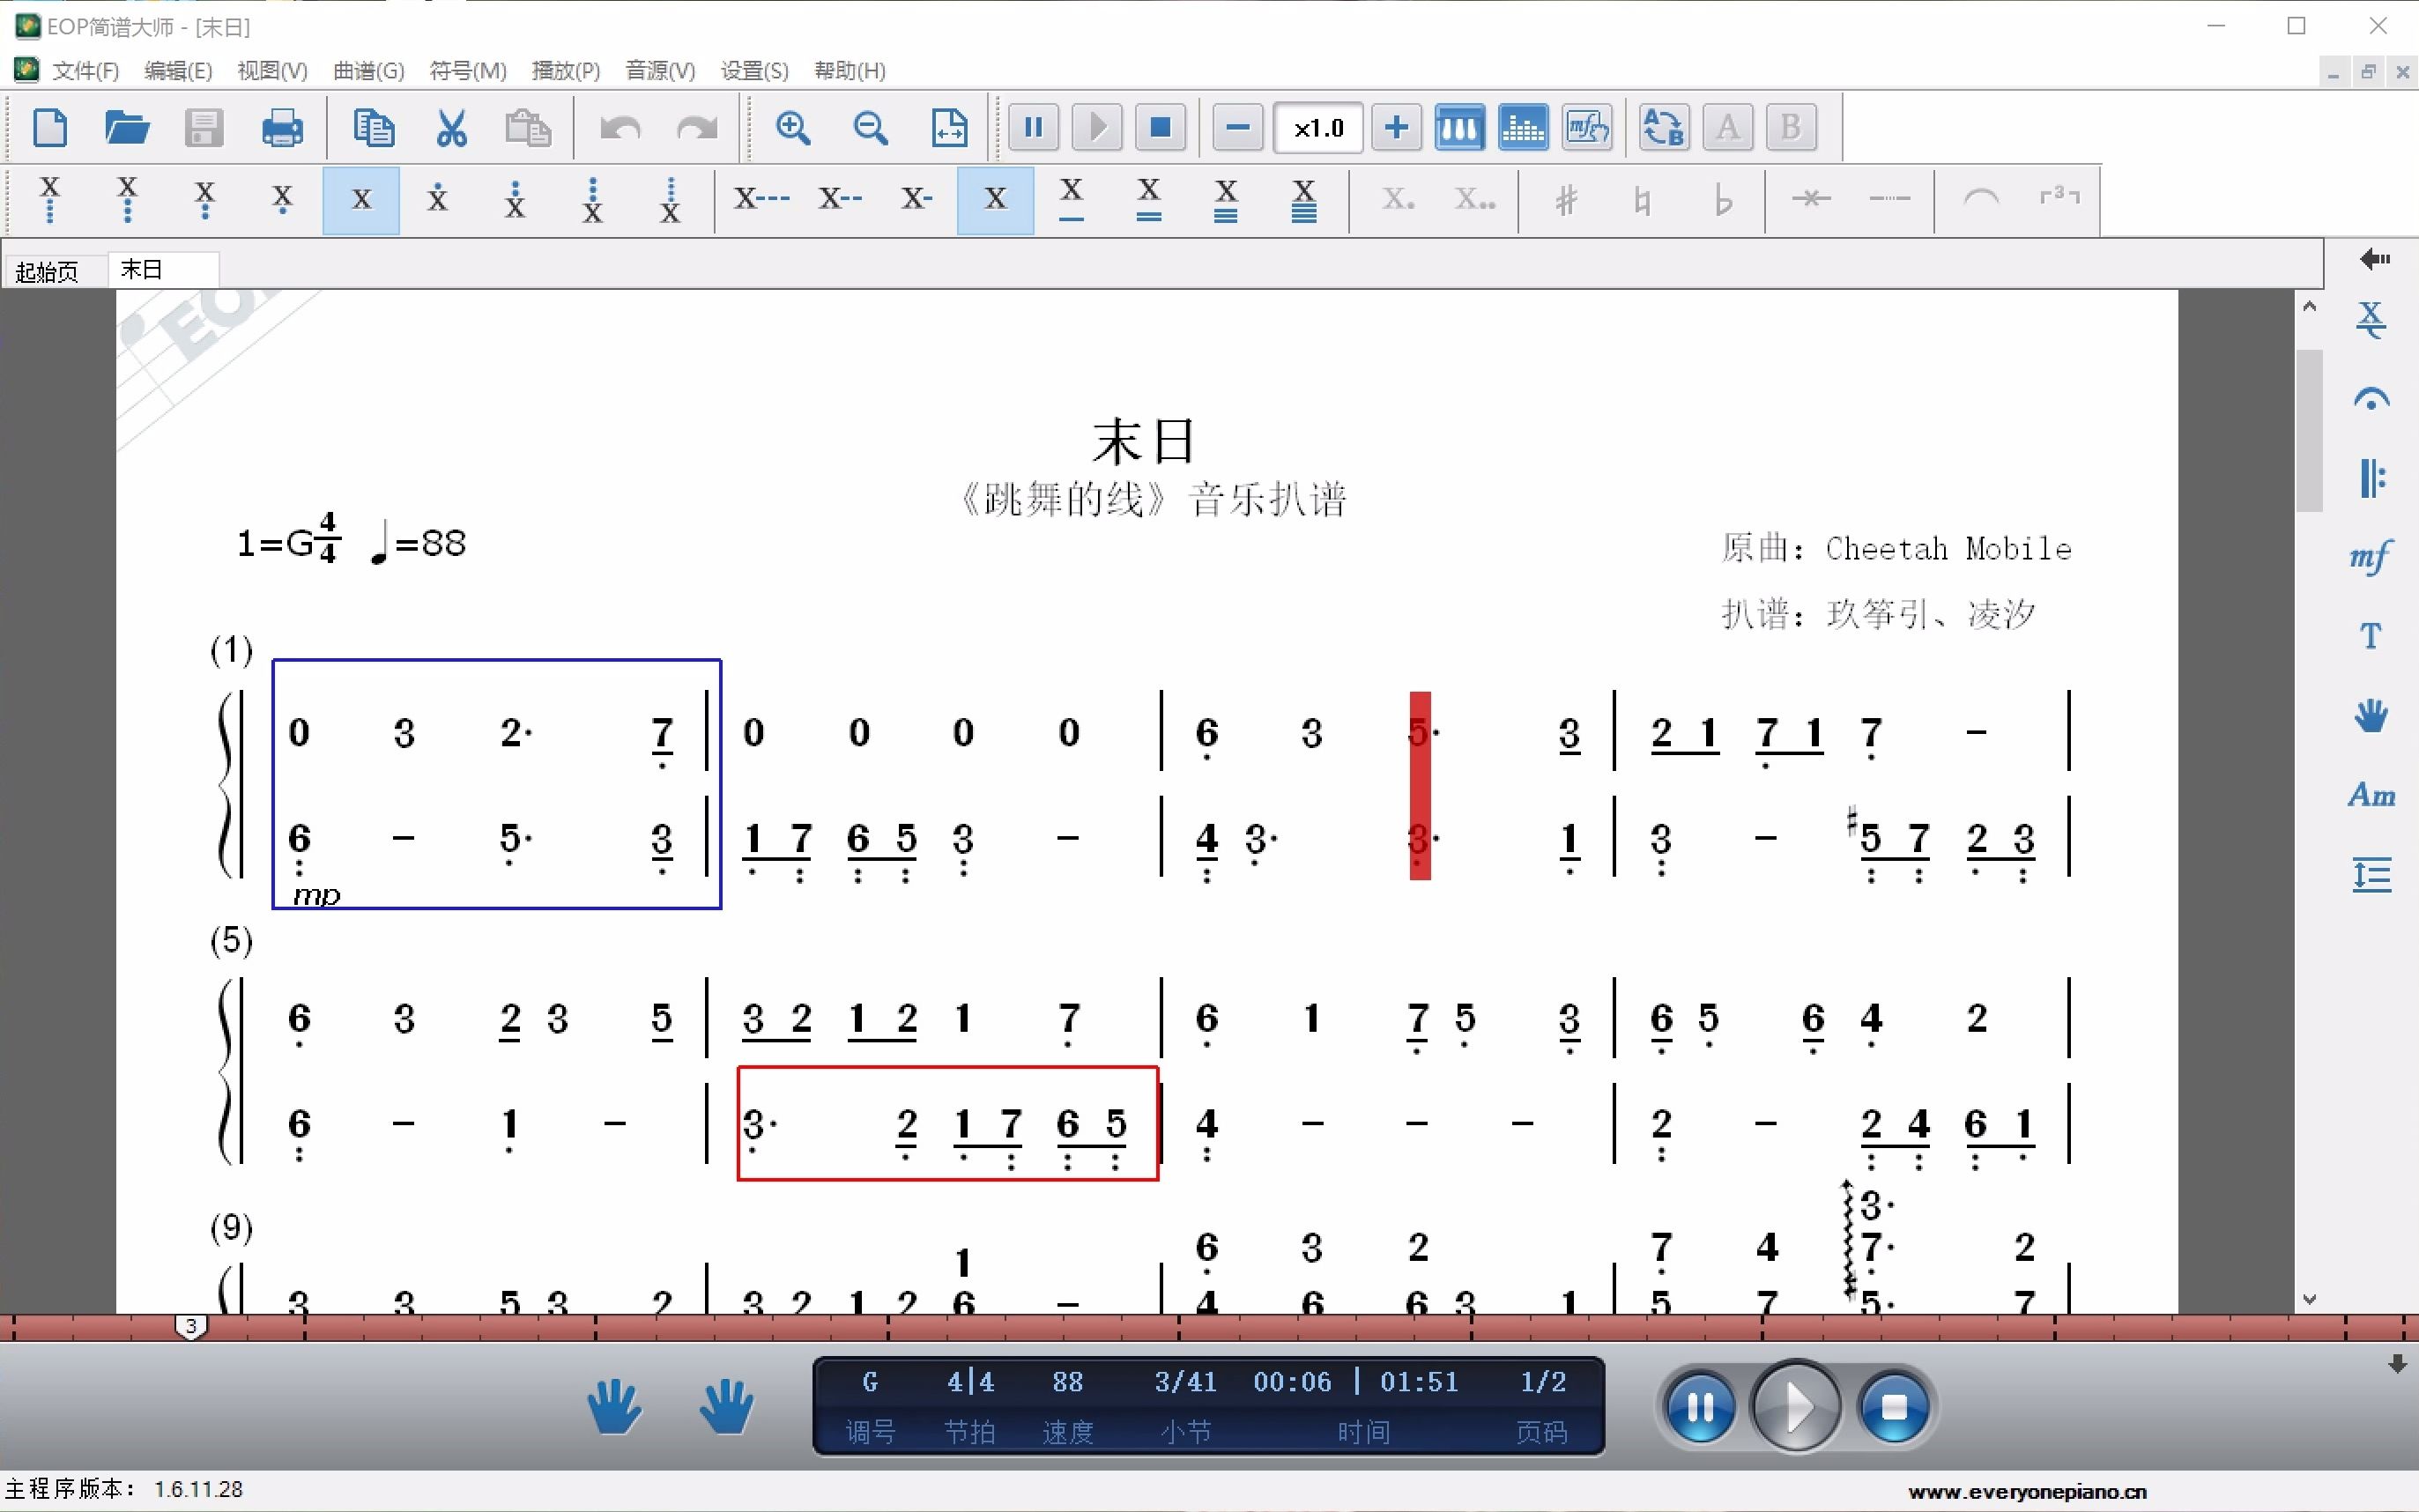The image size is (2419, 1512).
Task: Switch to the 起始页 tab
Action: 48,269
